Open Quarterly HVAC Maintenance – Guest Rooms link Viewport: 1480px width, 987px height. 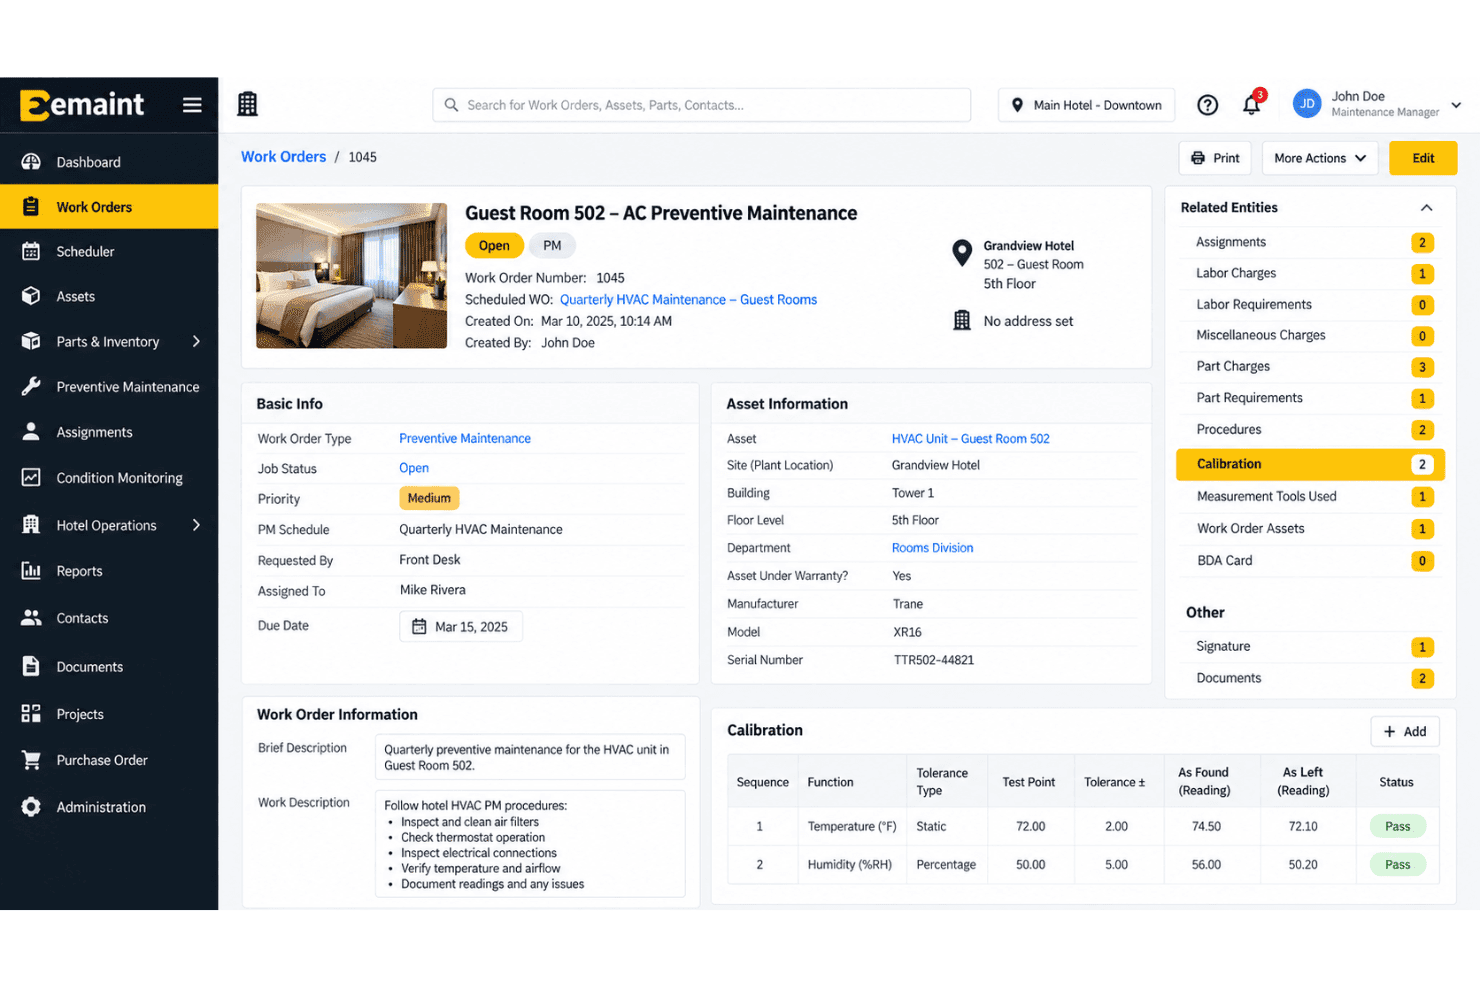688,300
